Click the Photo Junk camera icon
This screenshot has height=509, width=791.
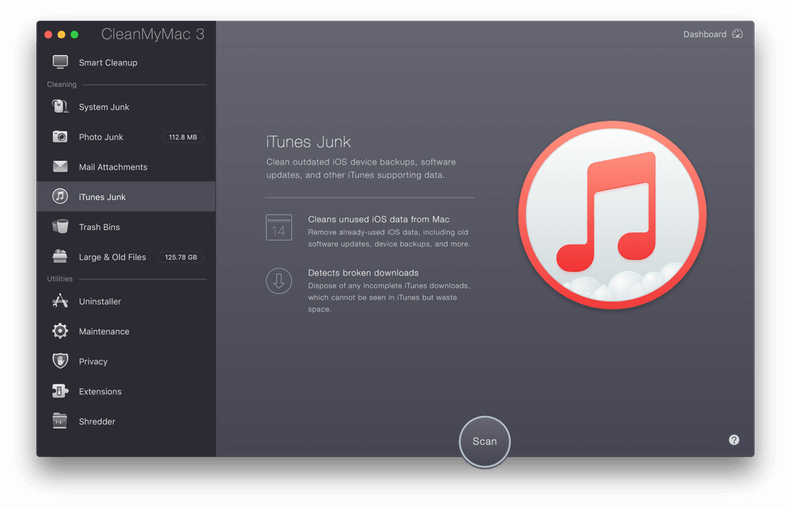[60, 137]
